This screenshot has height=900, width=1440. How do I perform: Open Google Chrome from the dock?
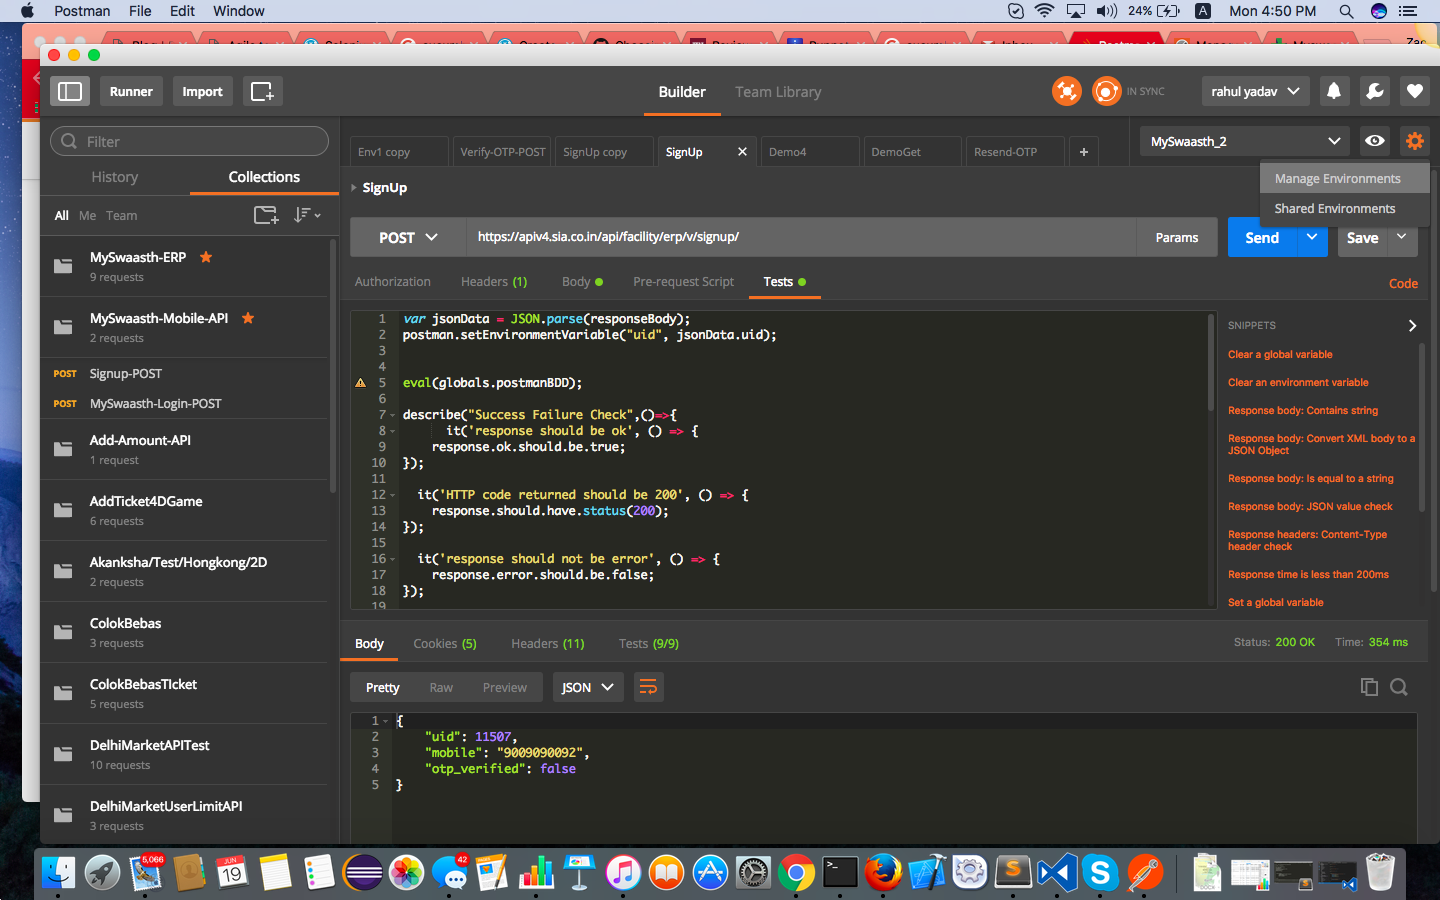coord(797,873)
